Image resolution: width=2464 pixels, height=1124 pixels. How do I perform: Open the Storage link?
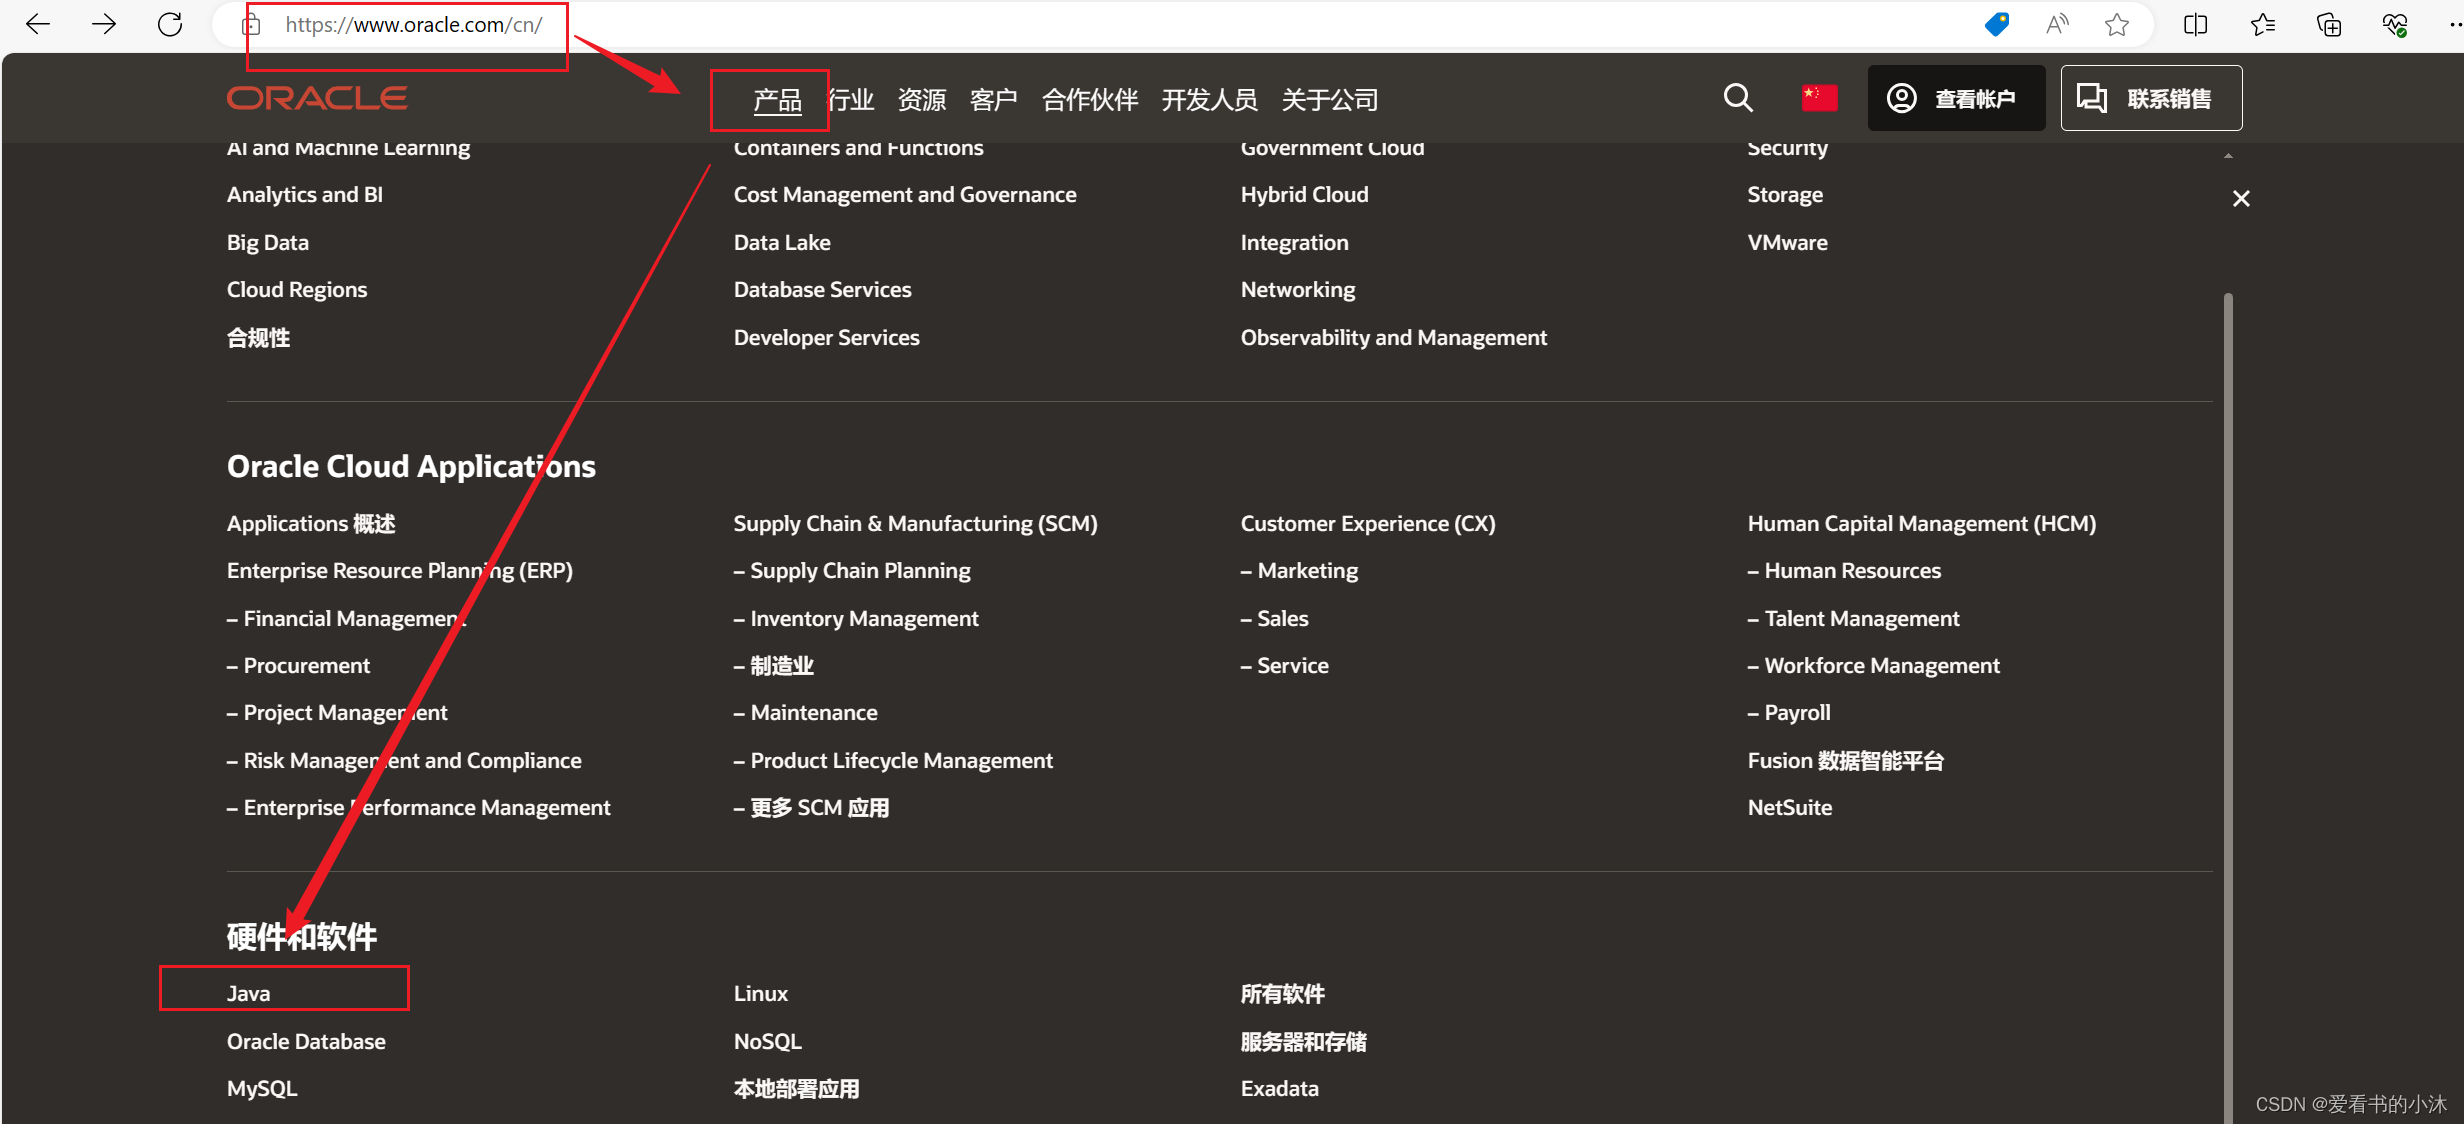coord(1785,194)
